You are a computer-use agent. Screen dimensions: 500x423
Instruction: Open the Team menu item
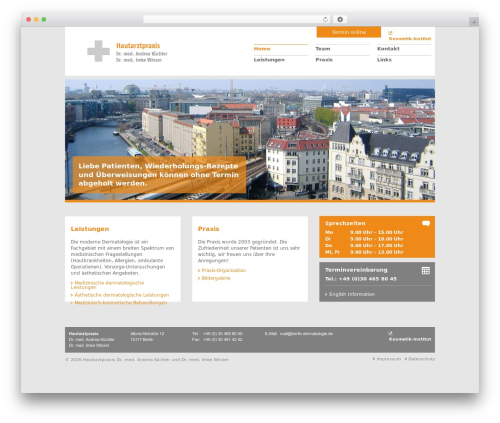(x=323, y=49)
